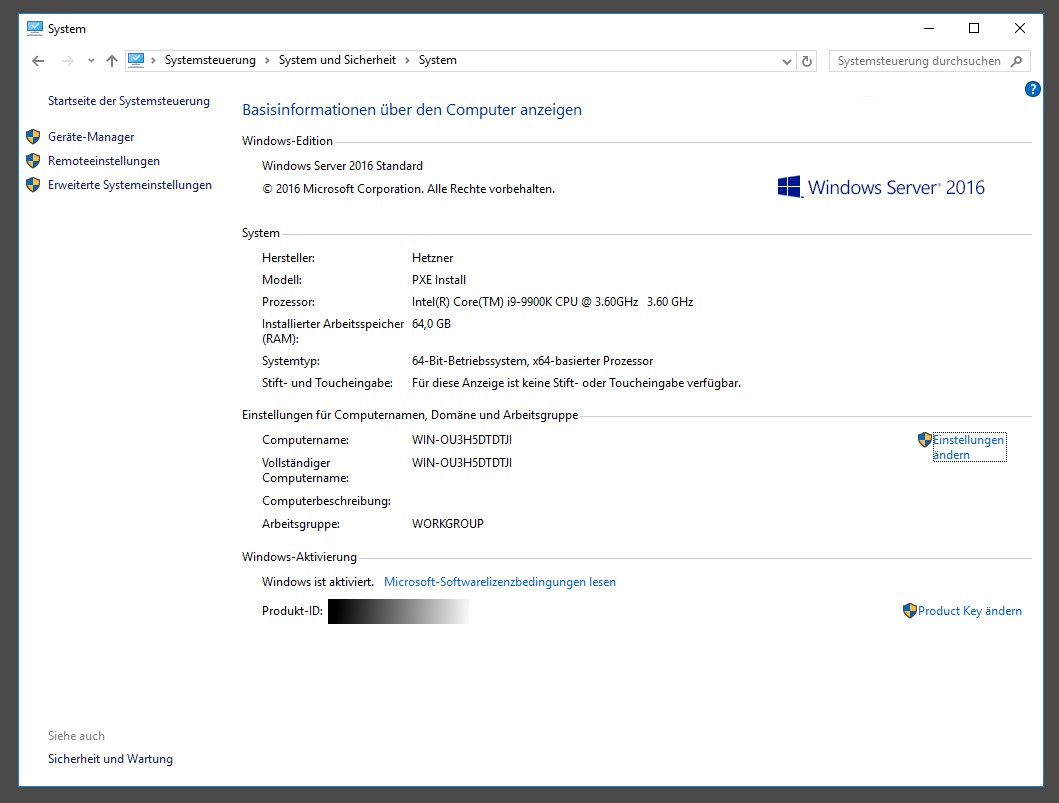
Task: Click Product Key ändern link
Action: tap(970, 611)
